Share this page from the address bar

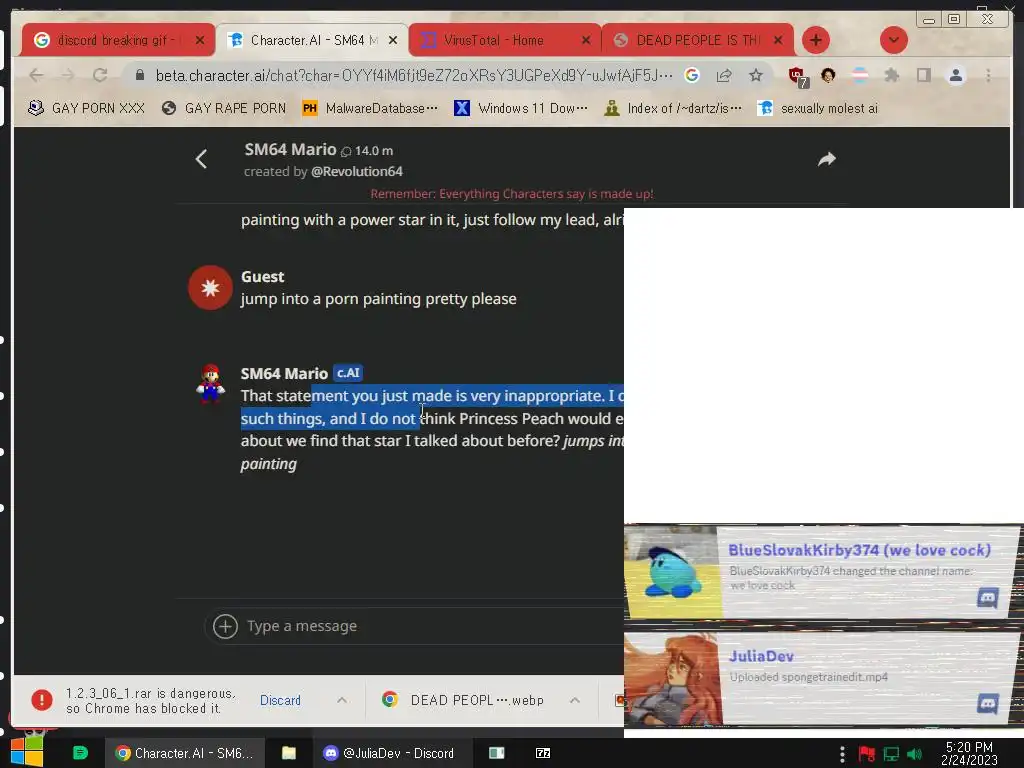click(x=724, y=76)
